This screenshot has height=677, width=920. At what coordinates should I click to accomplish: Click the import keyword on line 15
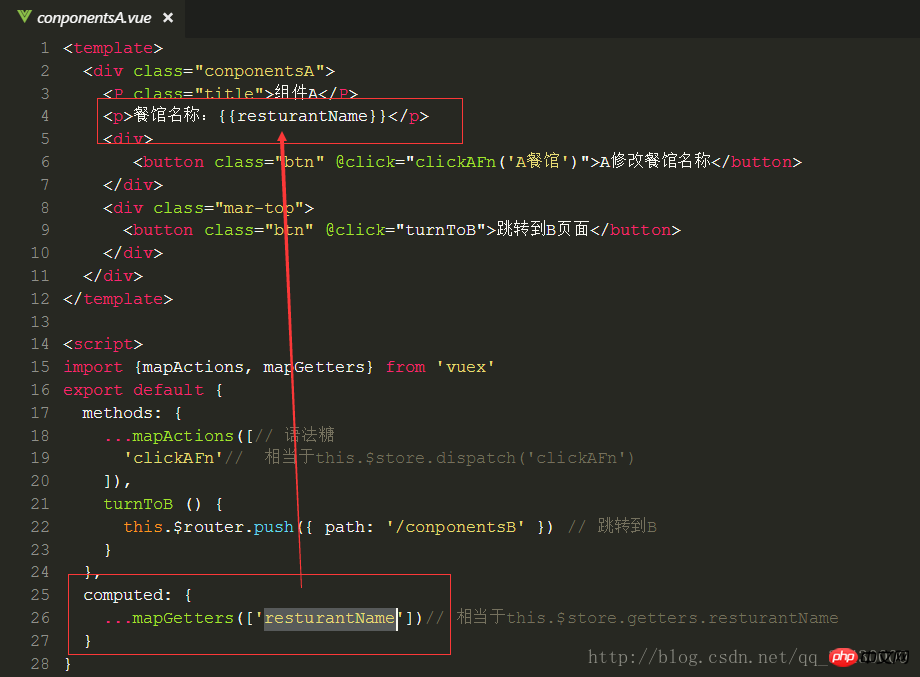click(x=93, y=367)
